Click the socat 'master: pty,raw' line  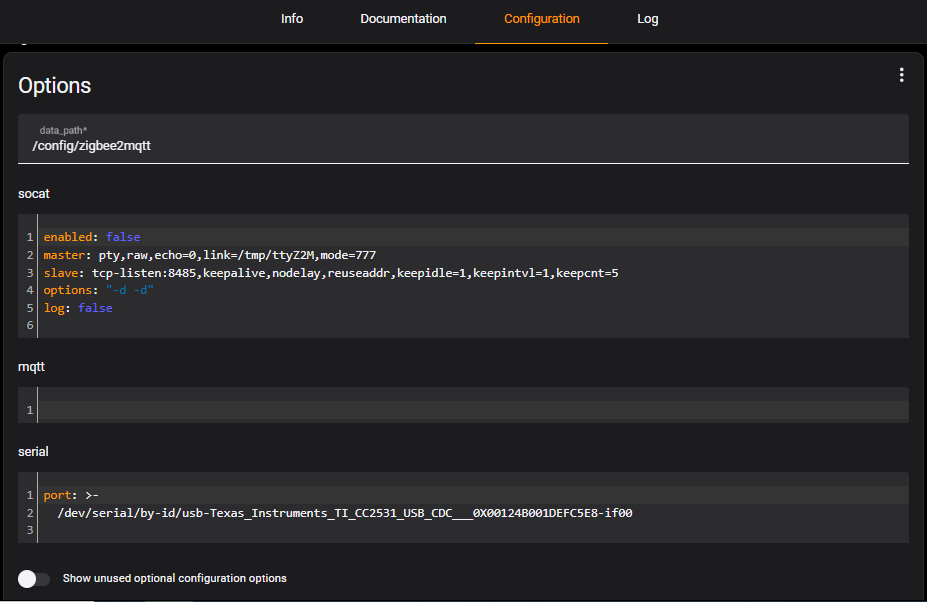tap(209, 255)
